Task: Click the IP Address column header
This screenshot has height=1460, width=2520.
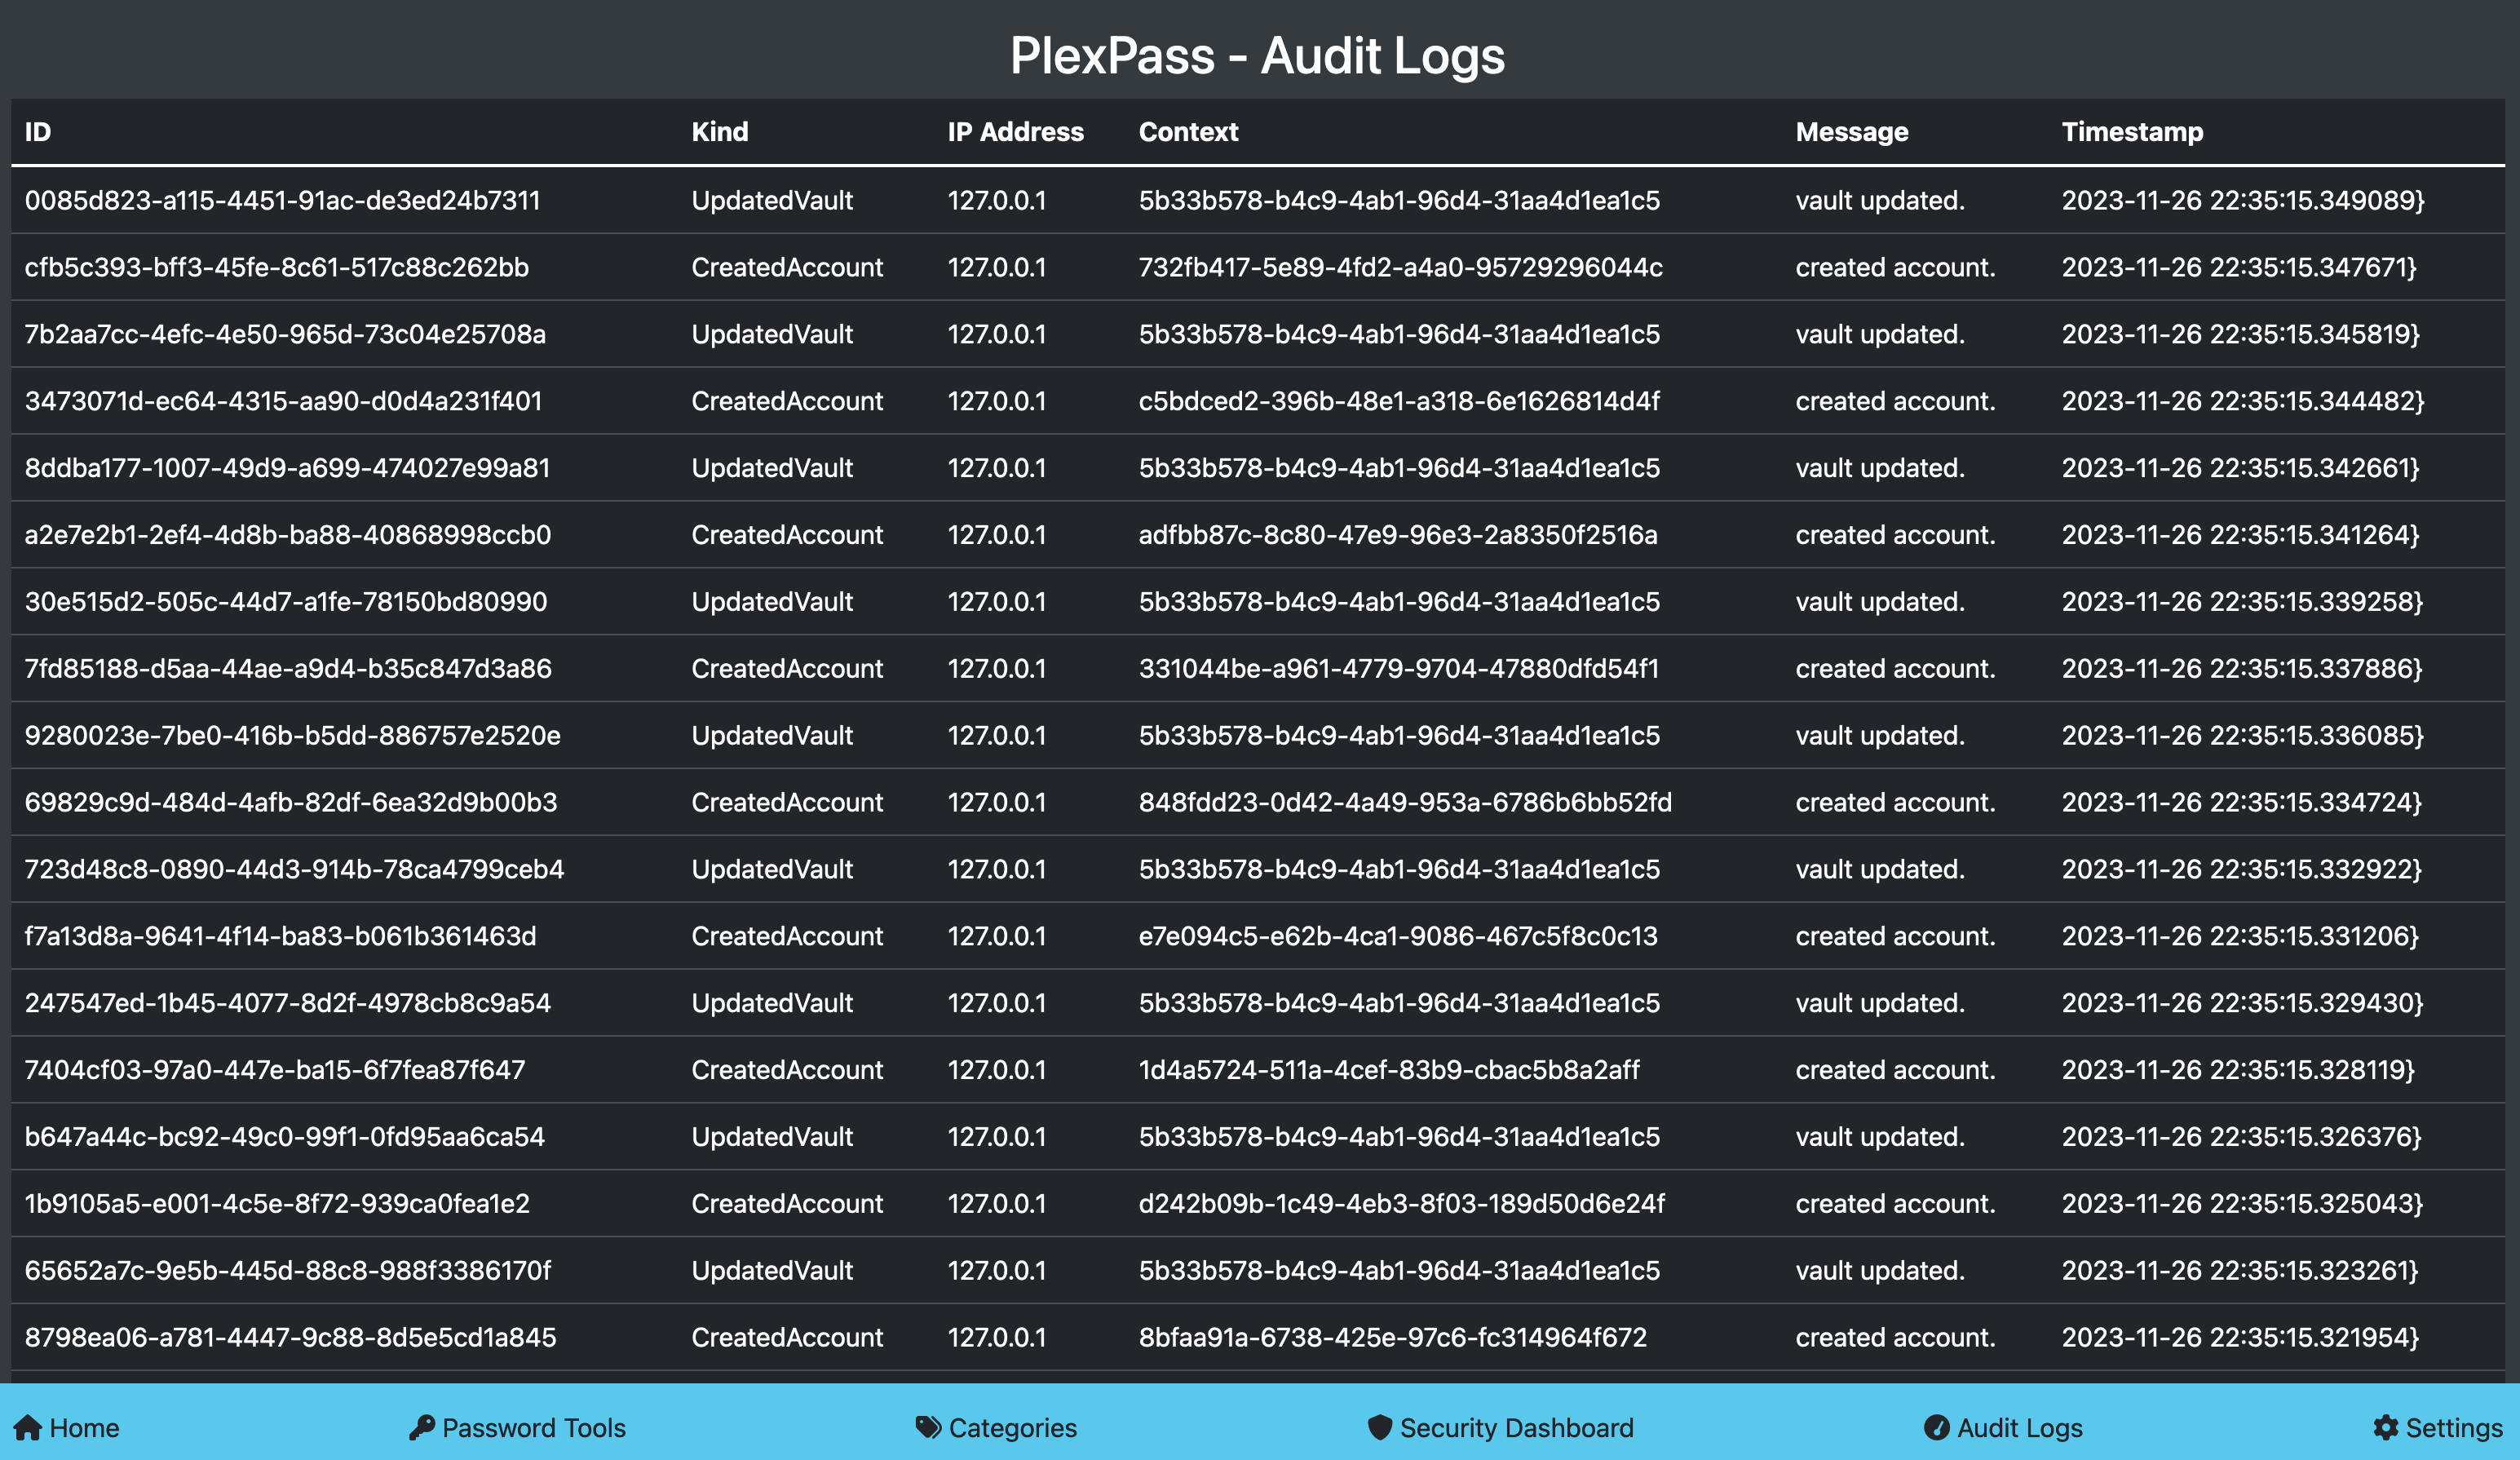Action: coord(1015,132)
